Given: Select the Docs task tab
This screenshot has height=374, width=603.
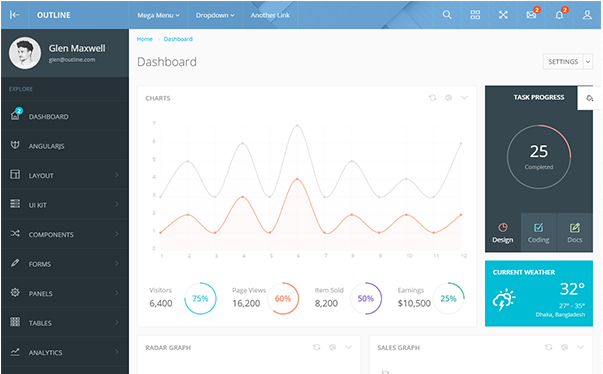Looking at the screenshot, I should 575,233.
